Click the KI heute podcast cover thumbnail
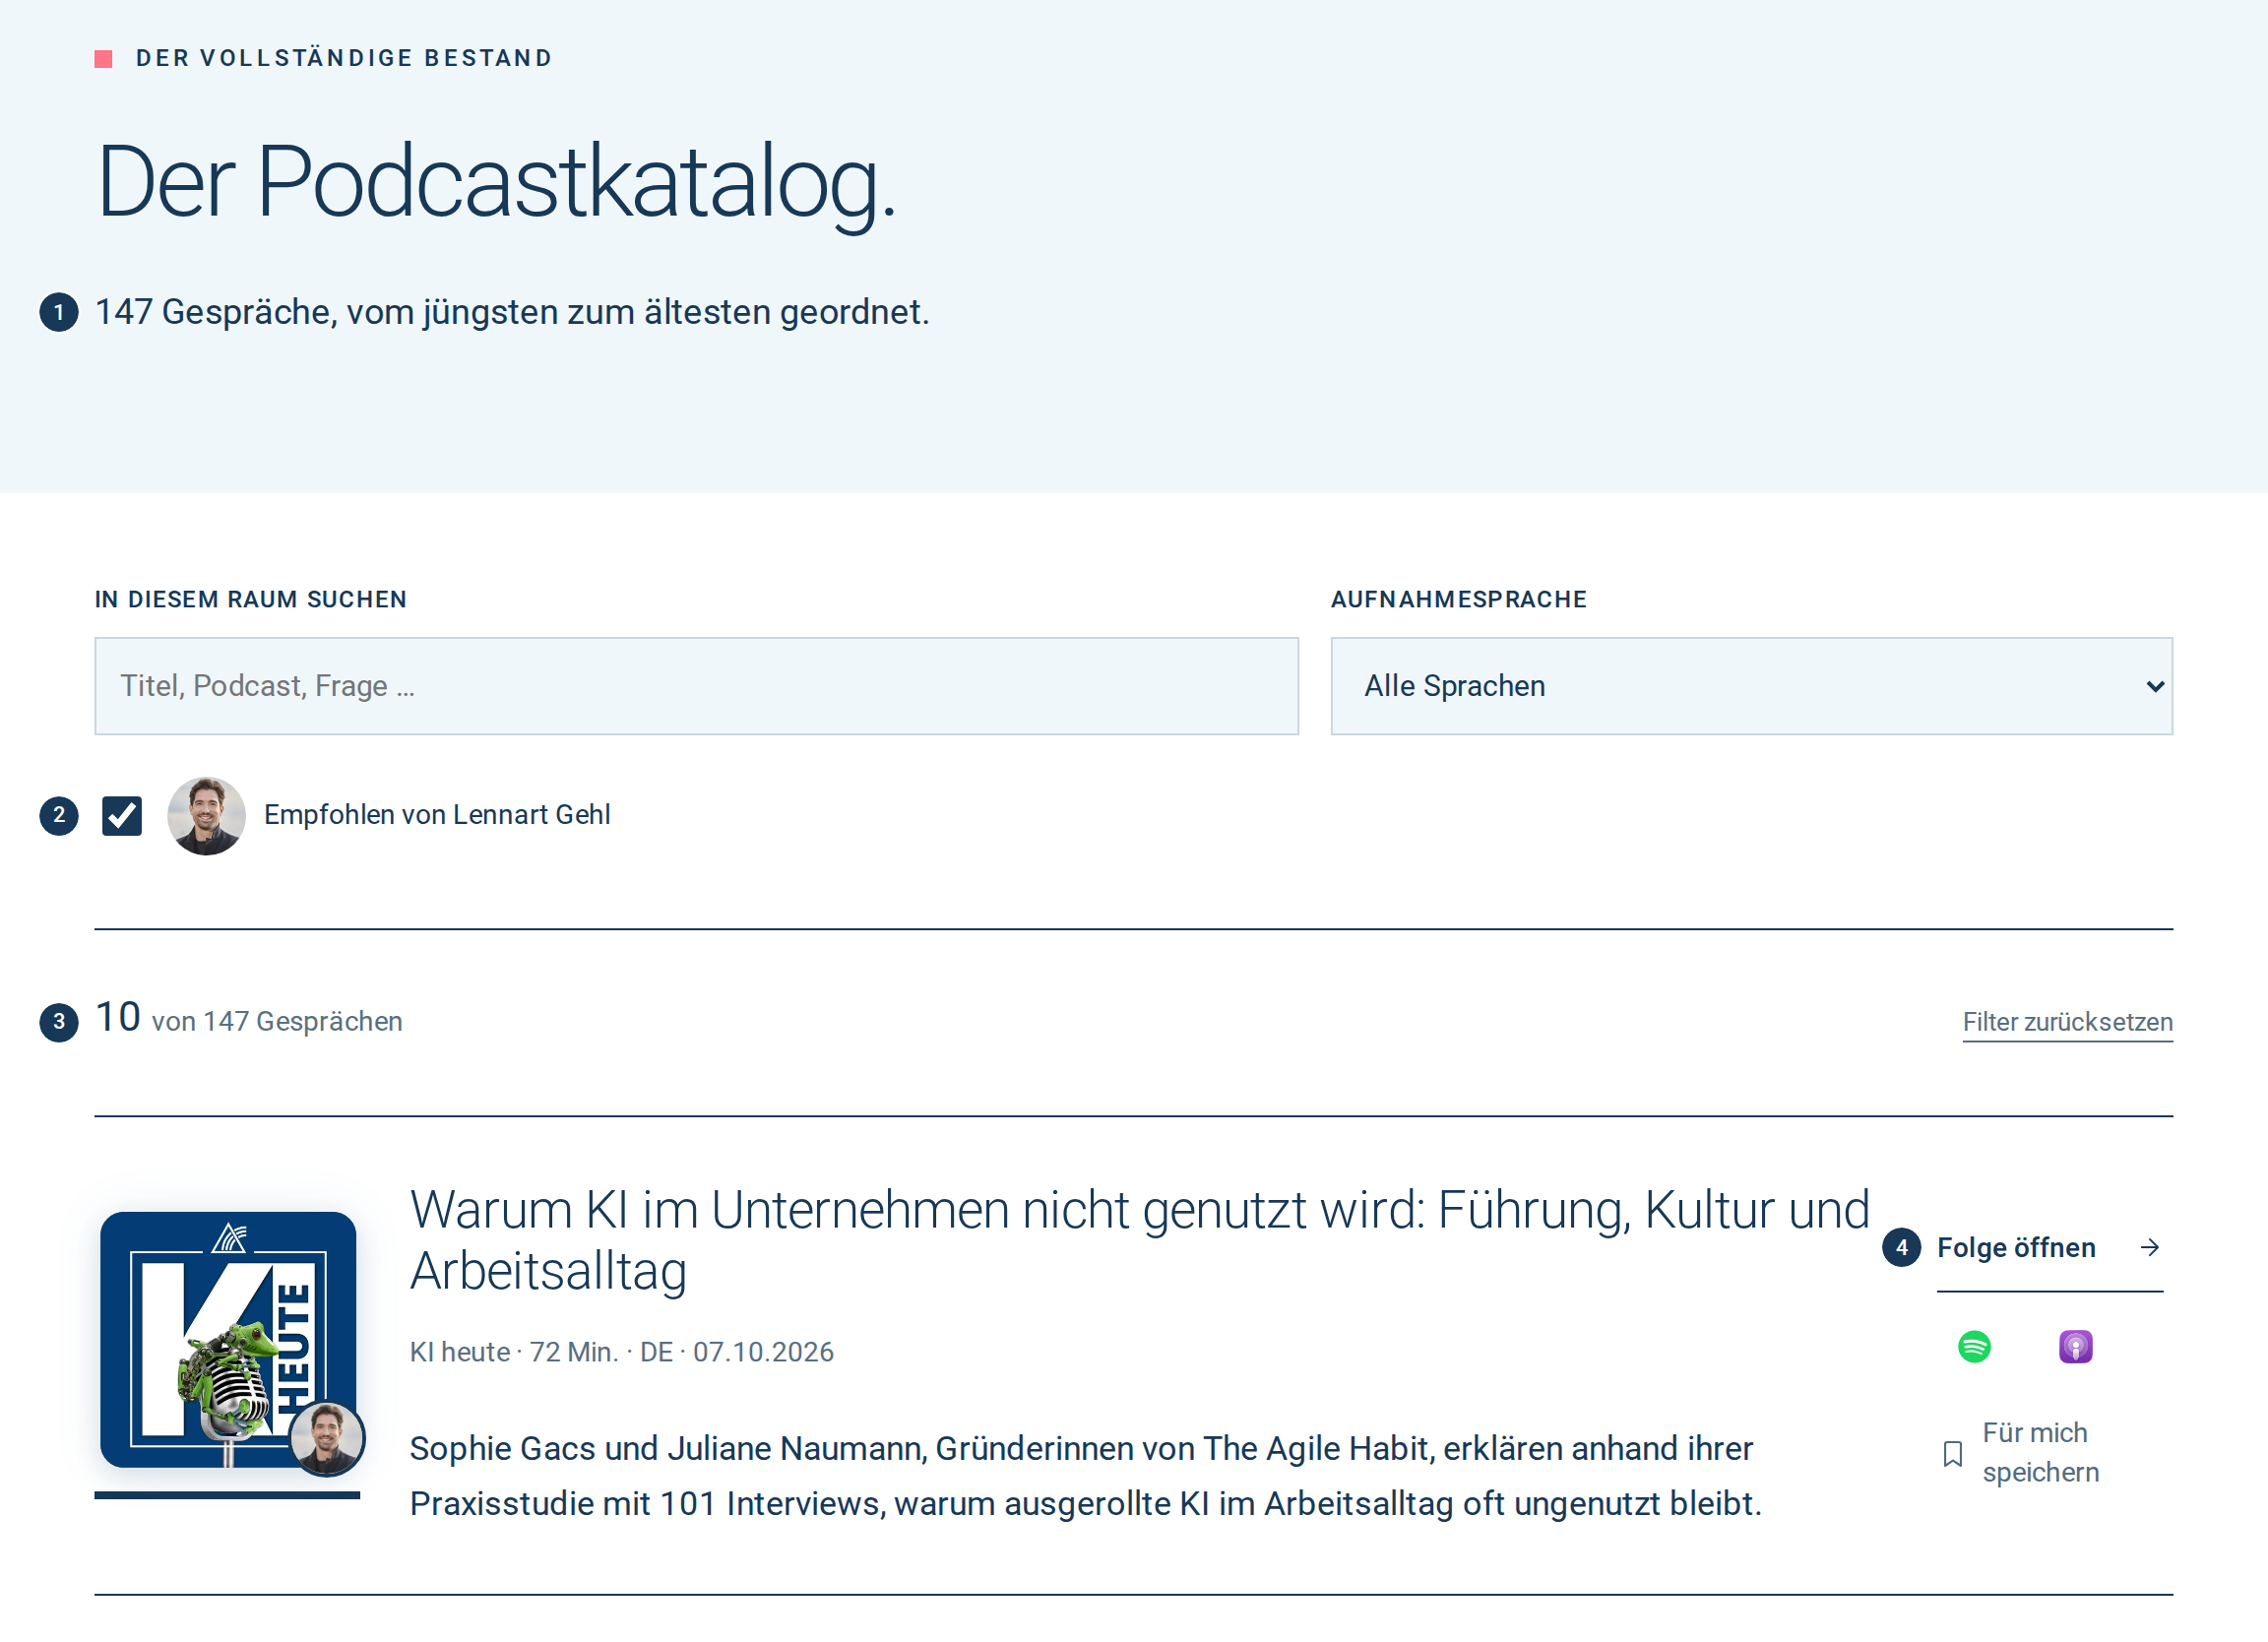 [228, 1340]
